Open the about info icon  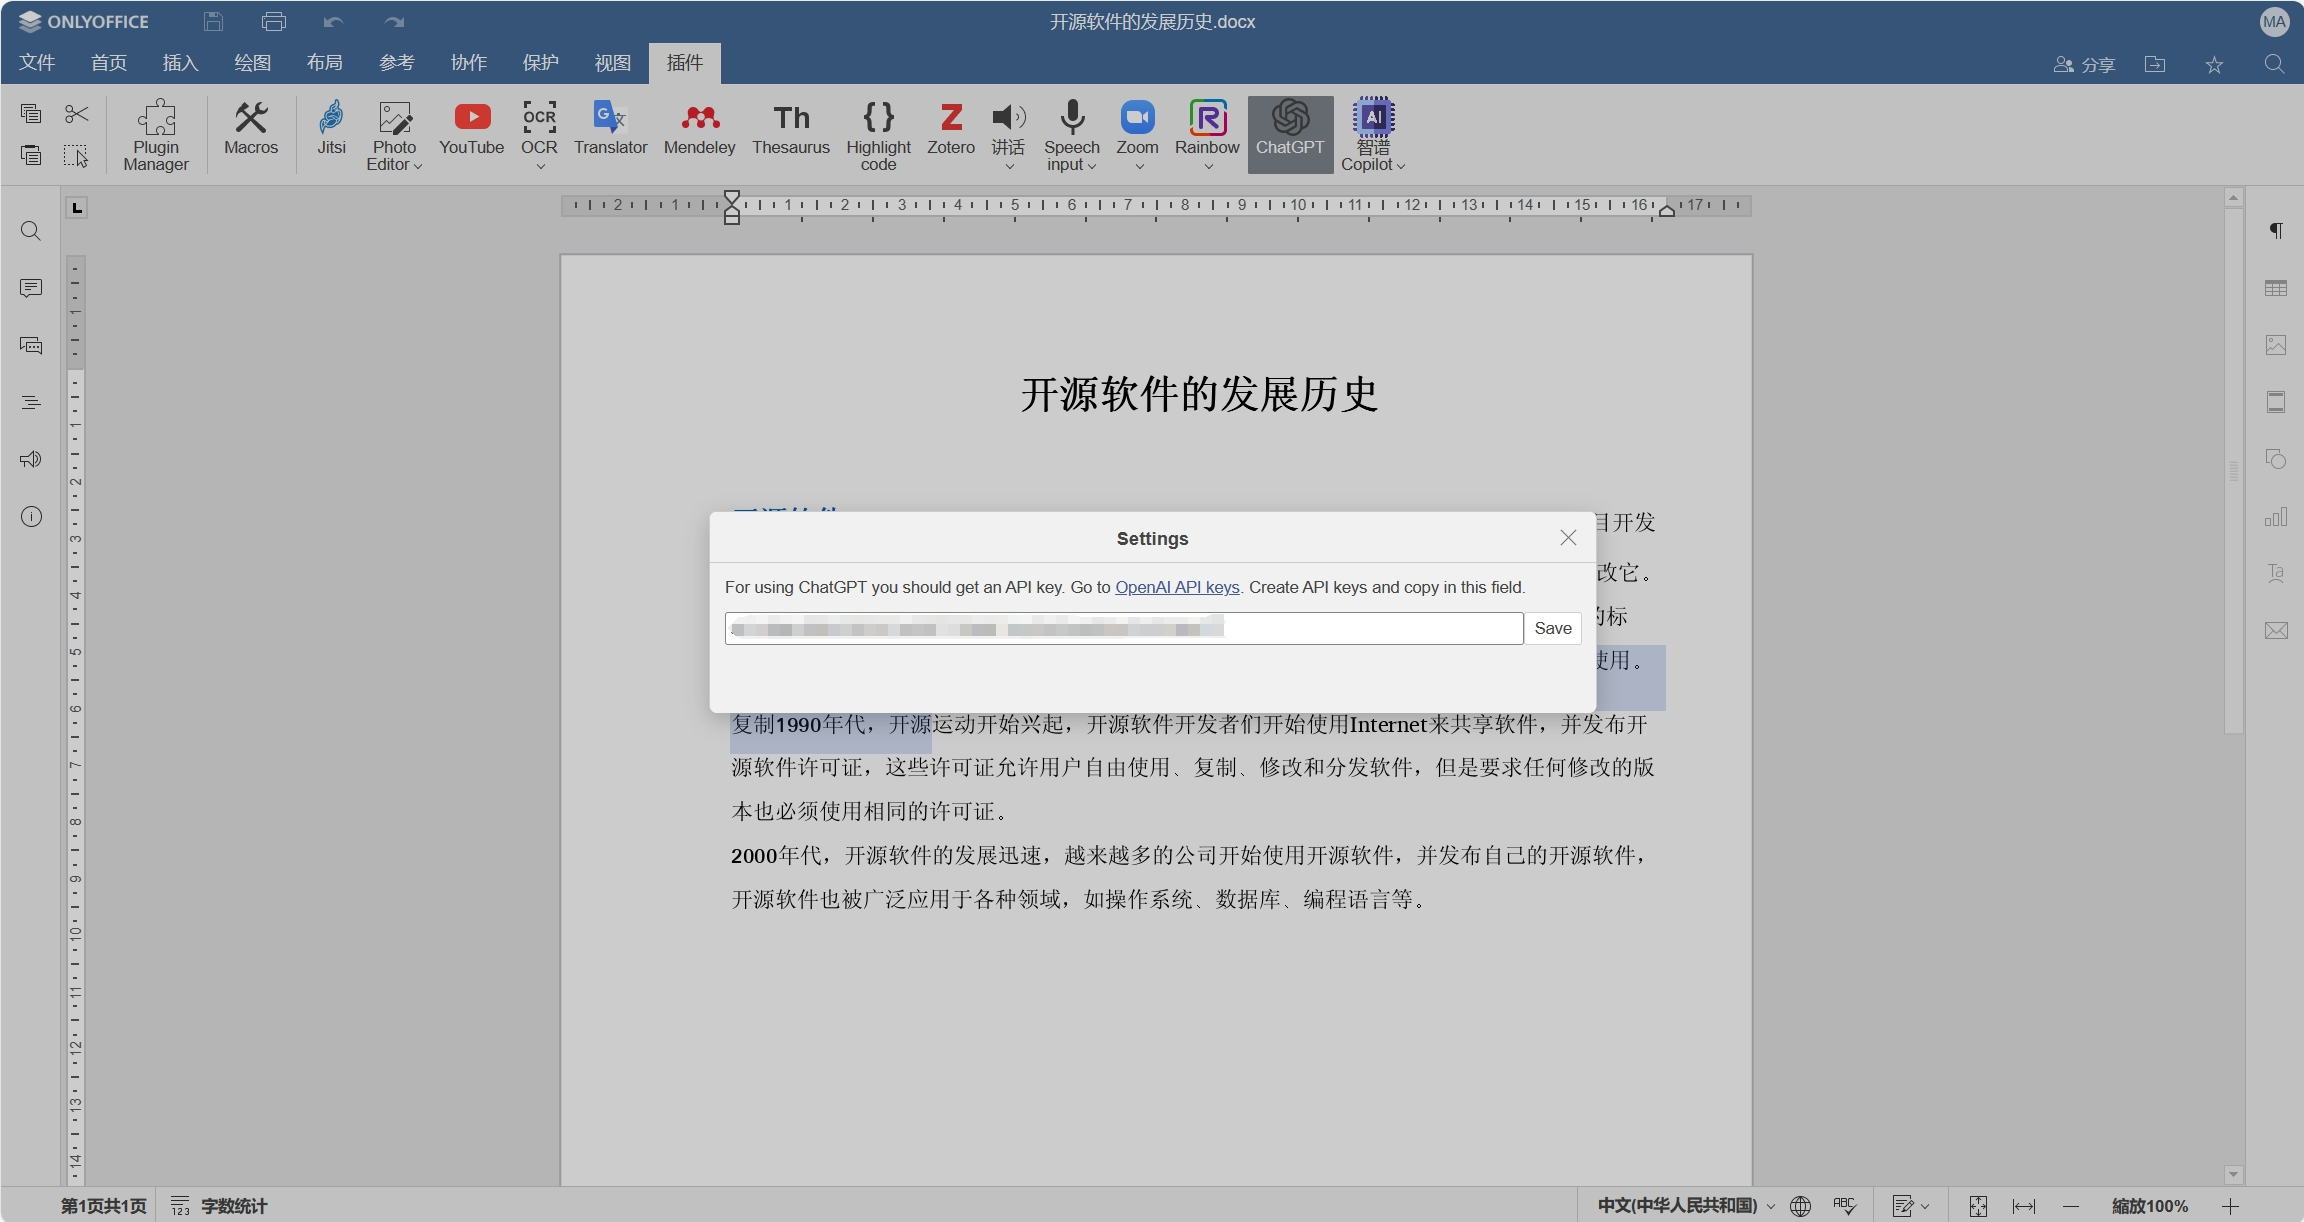click(31, 516)
